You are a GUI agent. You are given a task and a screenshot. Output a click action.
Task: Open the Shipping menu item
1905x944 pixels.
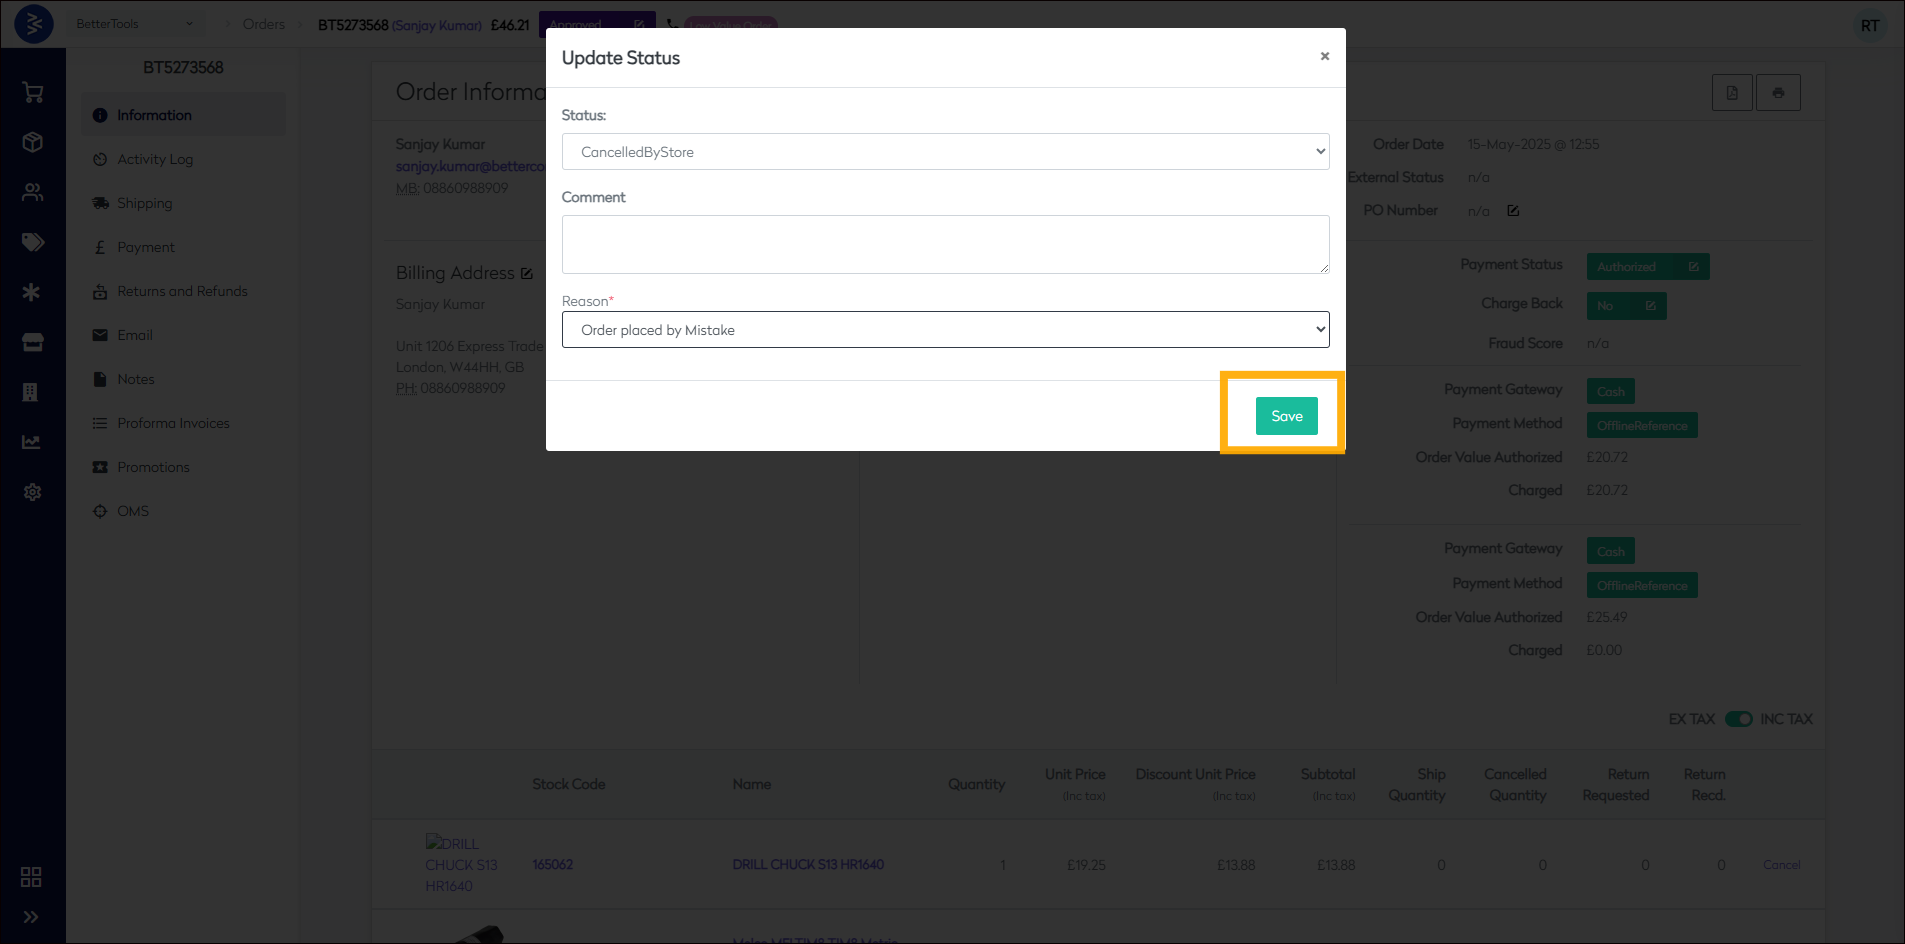[x=145, y=203]
